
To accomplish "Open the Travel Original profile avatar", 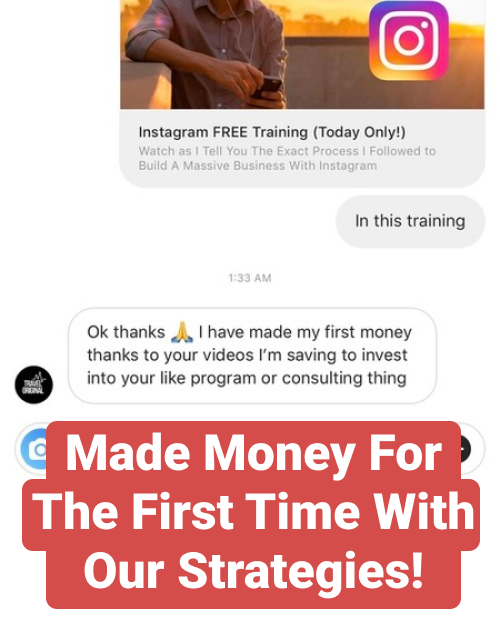I will pyautogui.click(x=34, y=384).
